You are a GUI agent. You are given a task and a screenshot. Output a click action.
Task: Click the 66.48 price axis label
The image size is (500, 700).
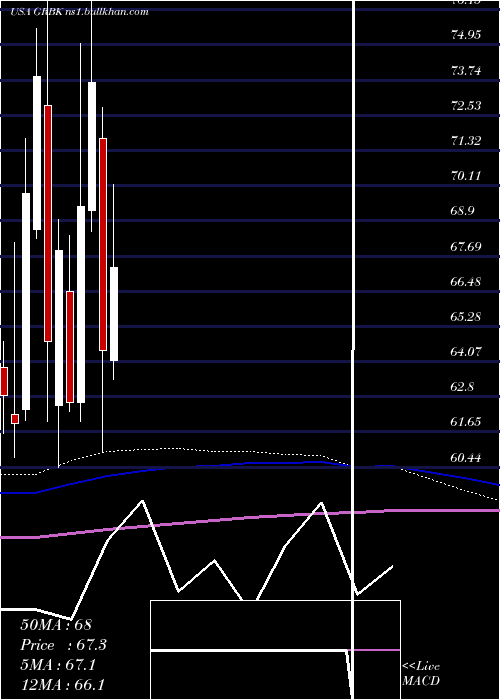pos(466,281)
